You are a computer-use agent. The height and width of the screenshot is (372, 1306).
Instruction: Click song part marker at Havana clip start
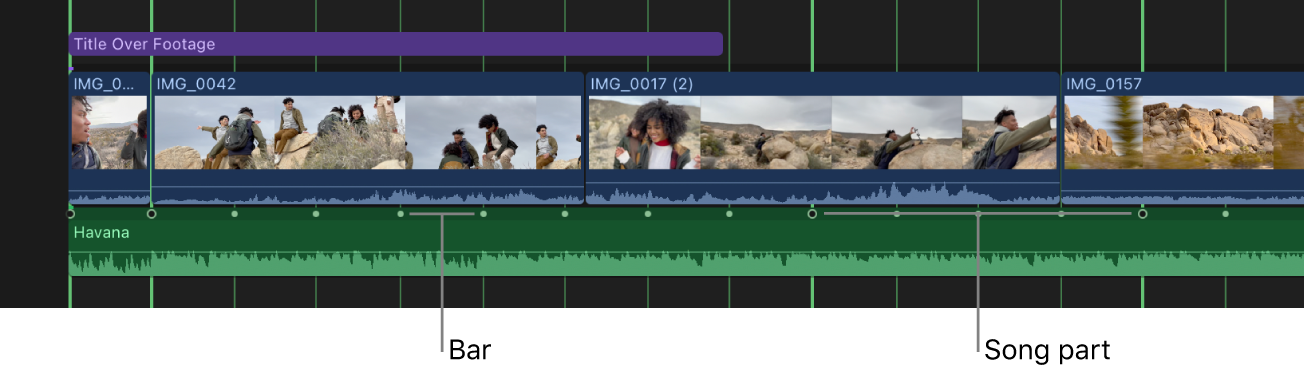click(x=70, y=213)
